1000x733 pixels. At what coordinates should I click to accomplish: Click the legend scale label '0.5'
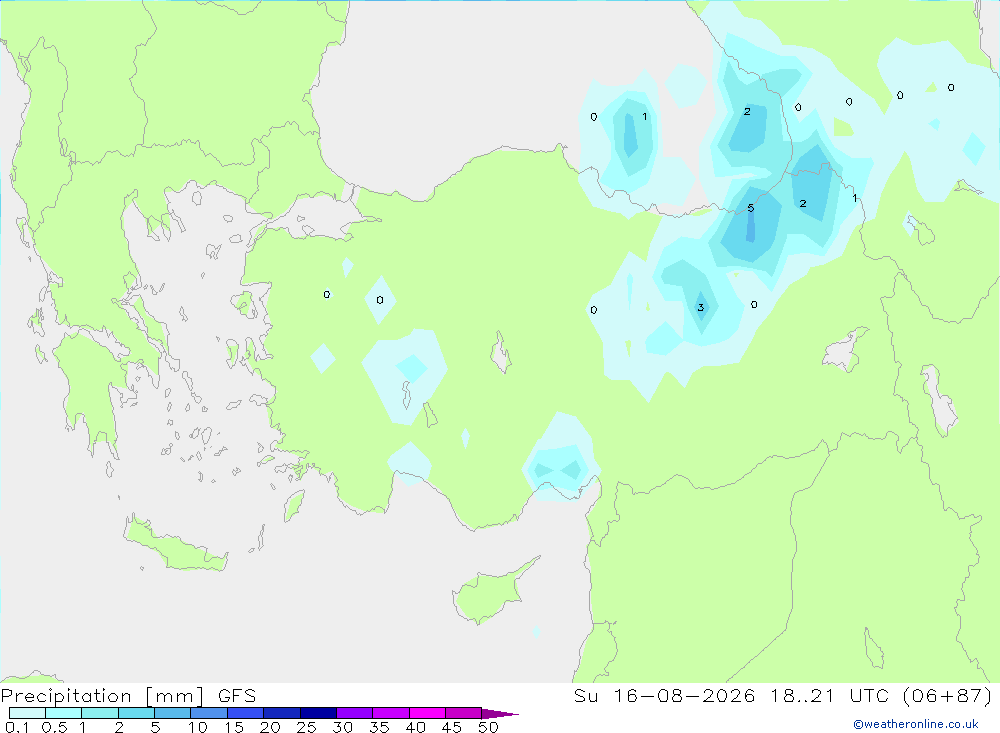(x=54, y=727)
